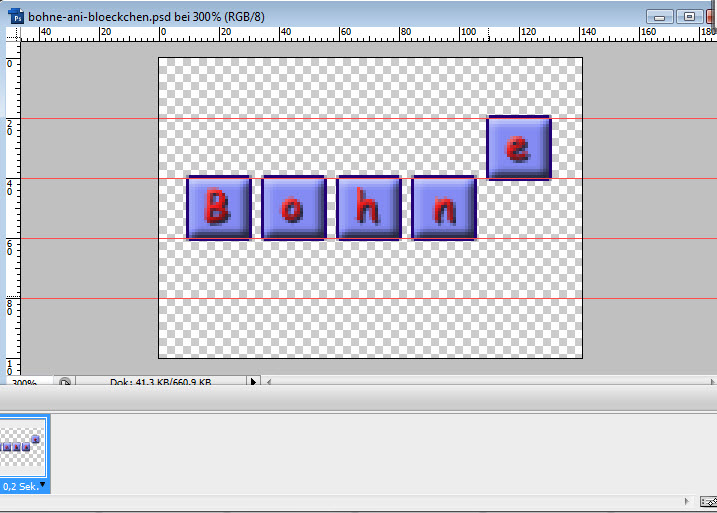Click the resize grip in bottom-right corner
This screenshot has height=513, width=717.
[x=708, y=499]
